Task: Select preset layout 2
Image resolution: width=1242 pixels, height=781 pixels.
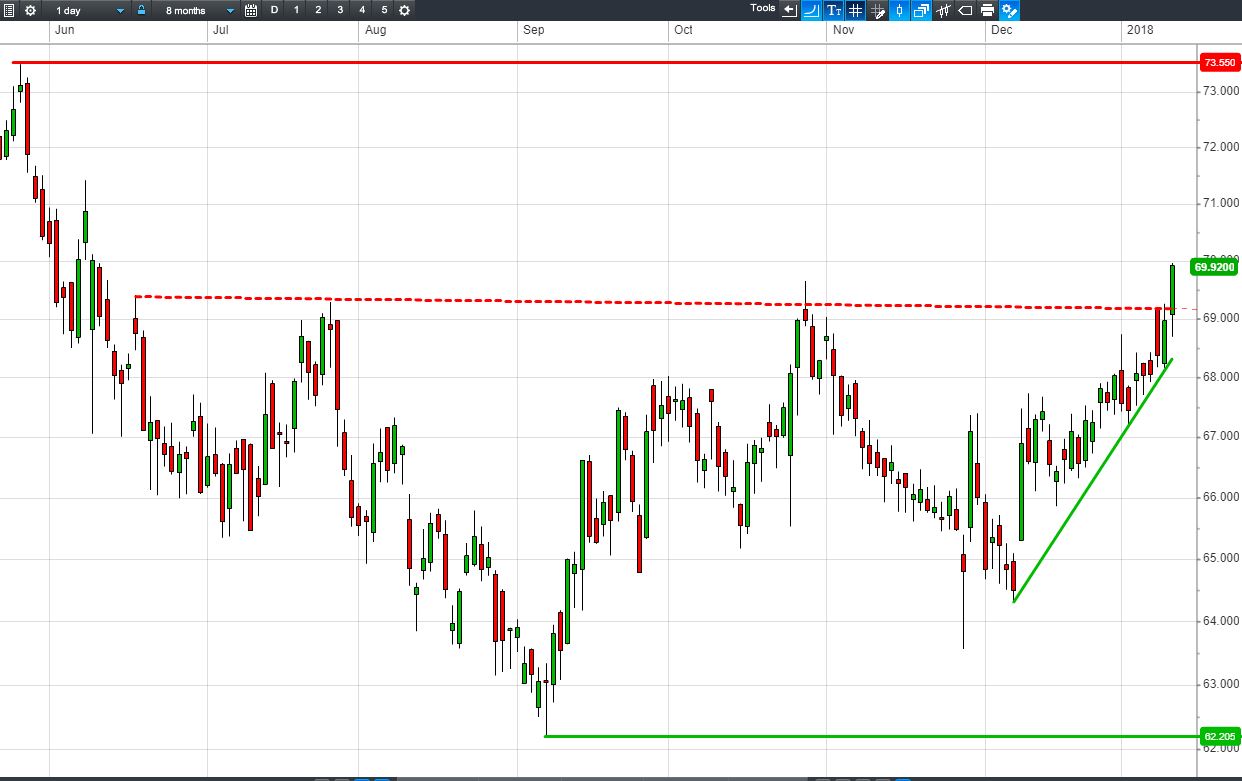Action: 318,10
